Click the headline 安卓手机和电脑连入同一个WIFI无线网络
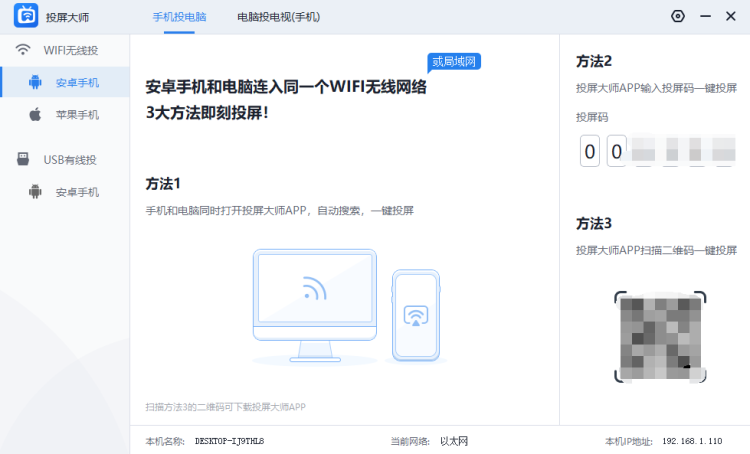750x454 pixels. 286,87
